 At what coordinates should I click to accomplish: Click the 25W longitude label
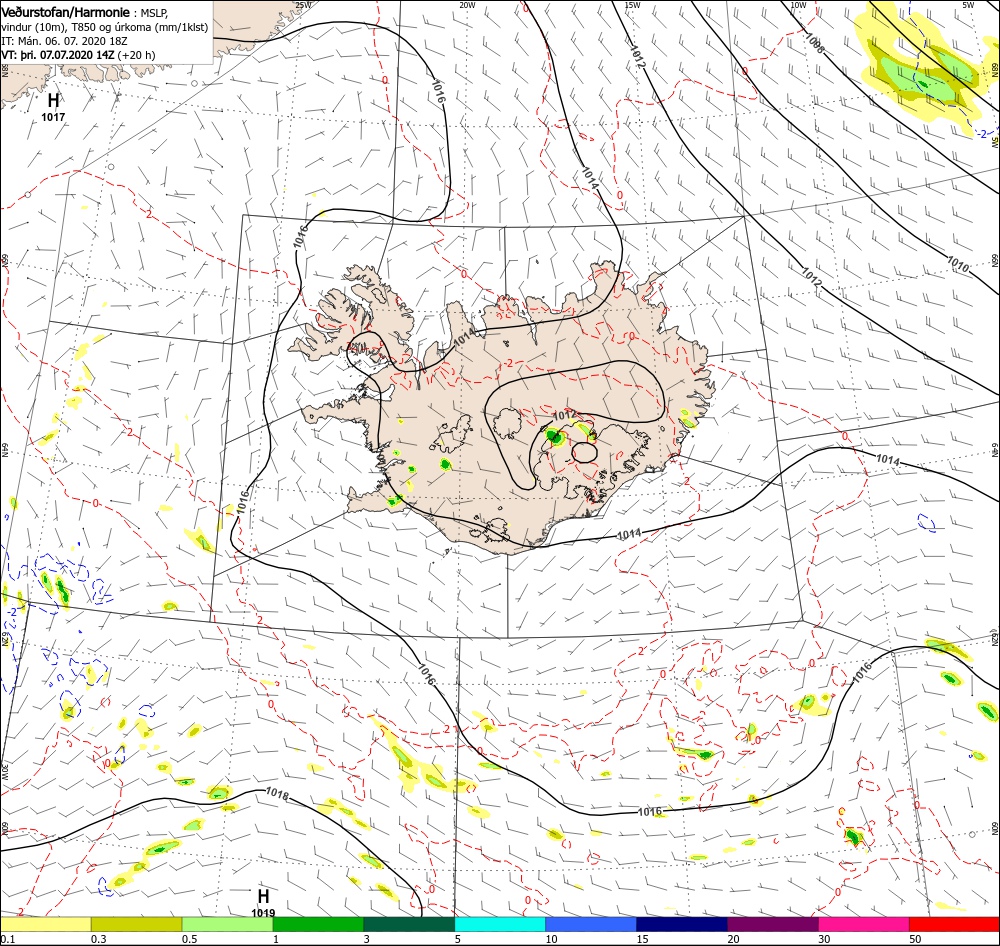[x=304, y=5]
